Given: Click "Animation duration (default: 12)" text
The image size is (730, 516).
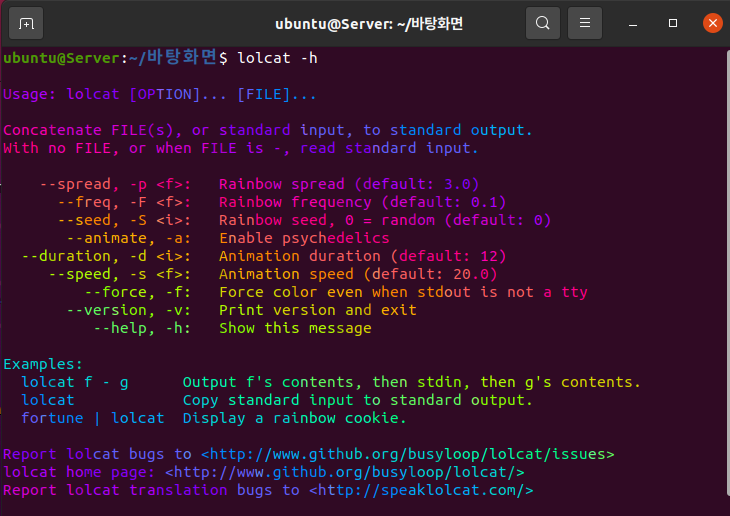Looking at the screenshot, I should (362, 257).
